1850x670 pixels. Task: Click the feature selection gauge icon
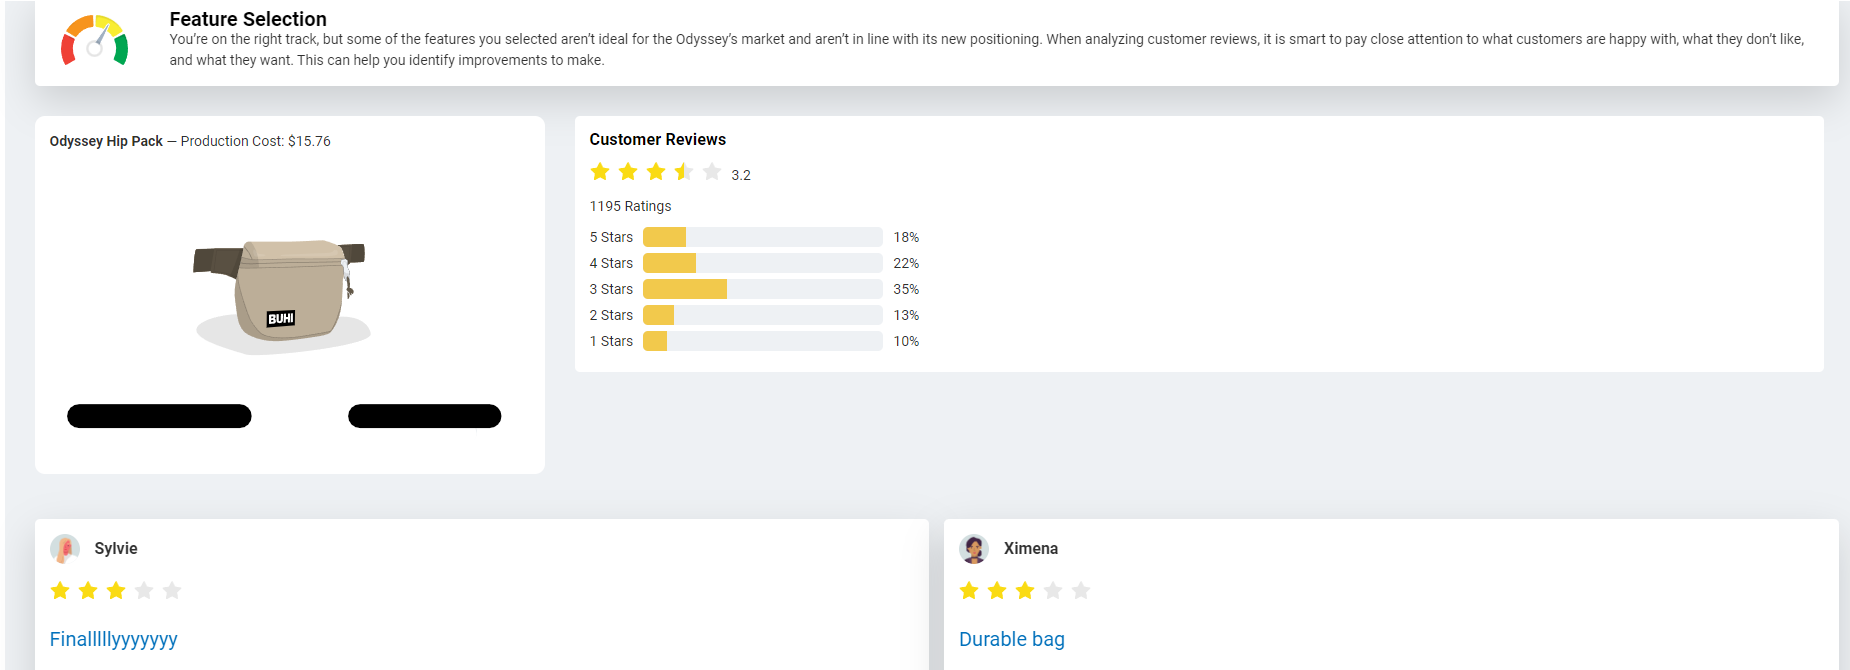[x=95, y=41]
